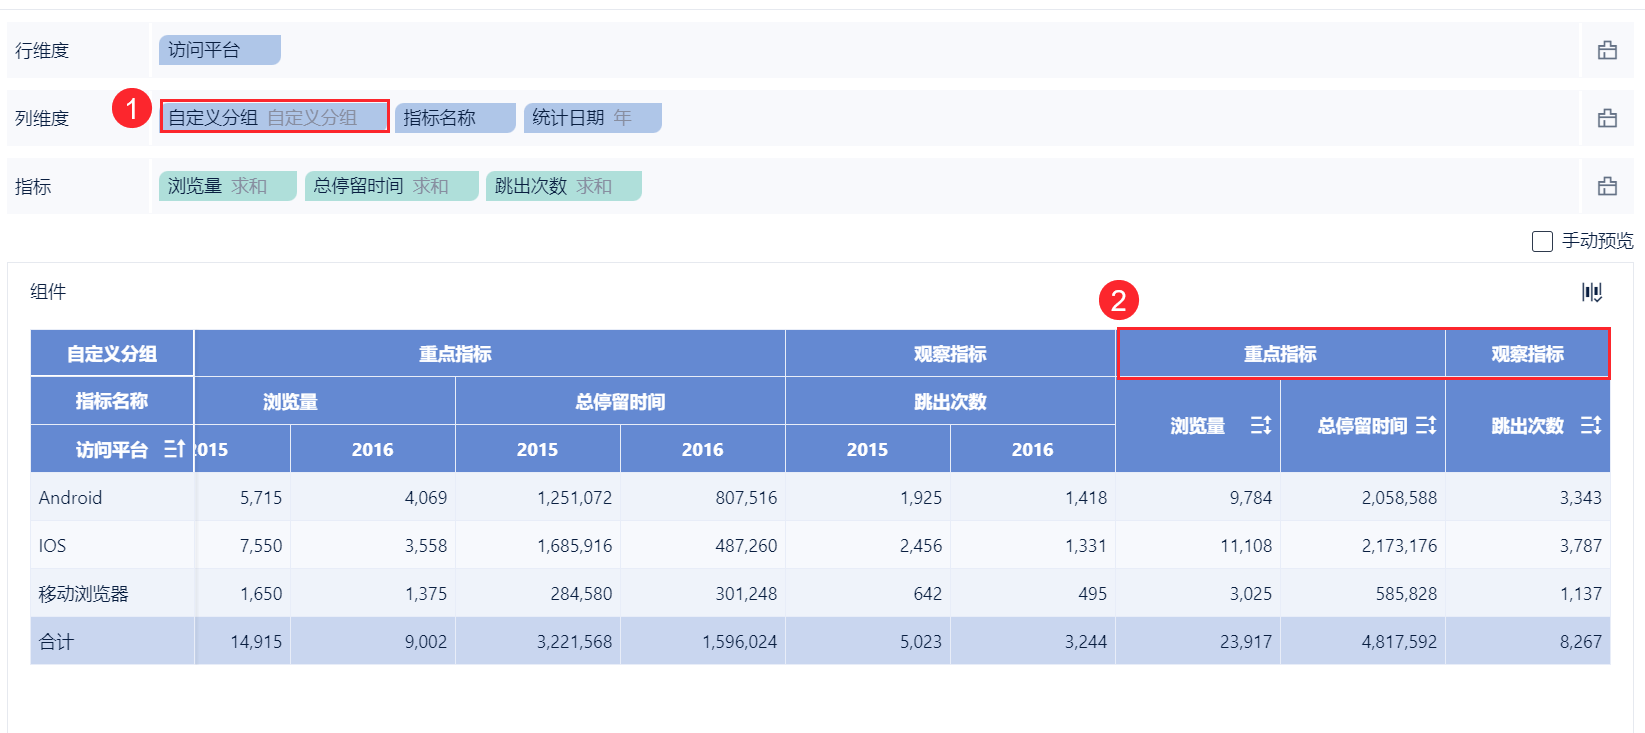The width and height of the screenshot is (1645, 733).
Task: Click the 总停留时间 求和 metric tag
Action: click(x=391, y=186)
